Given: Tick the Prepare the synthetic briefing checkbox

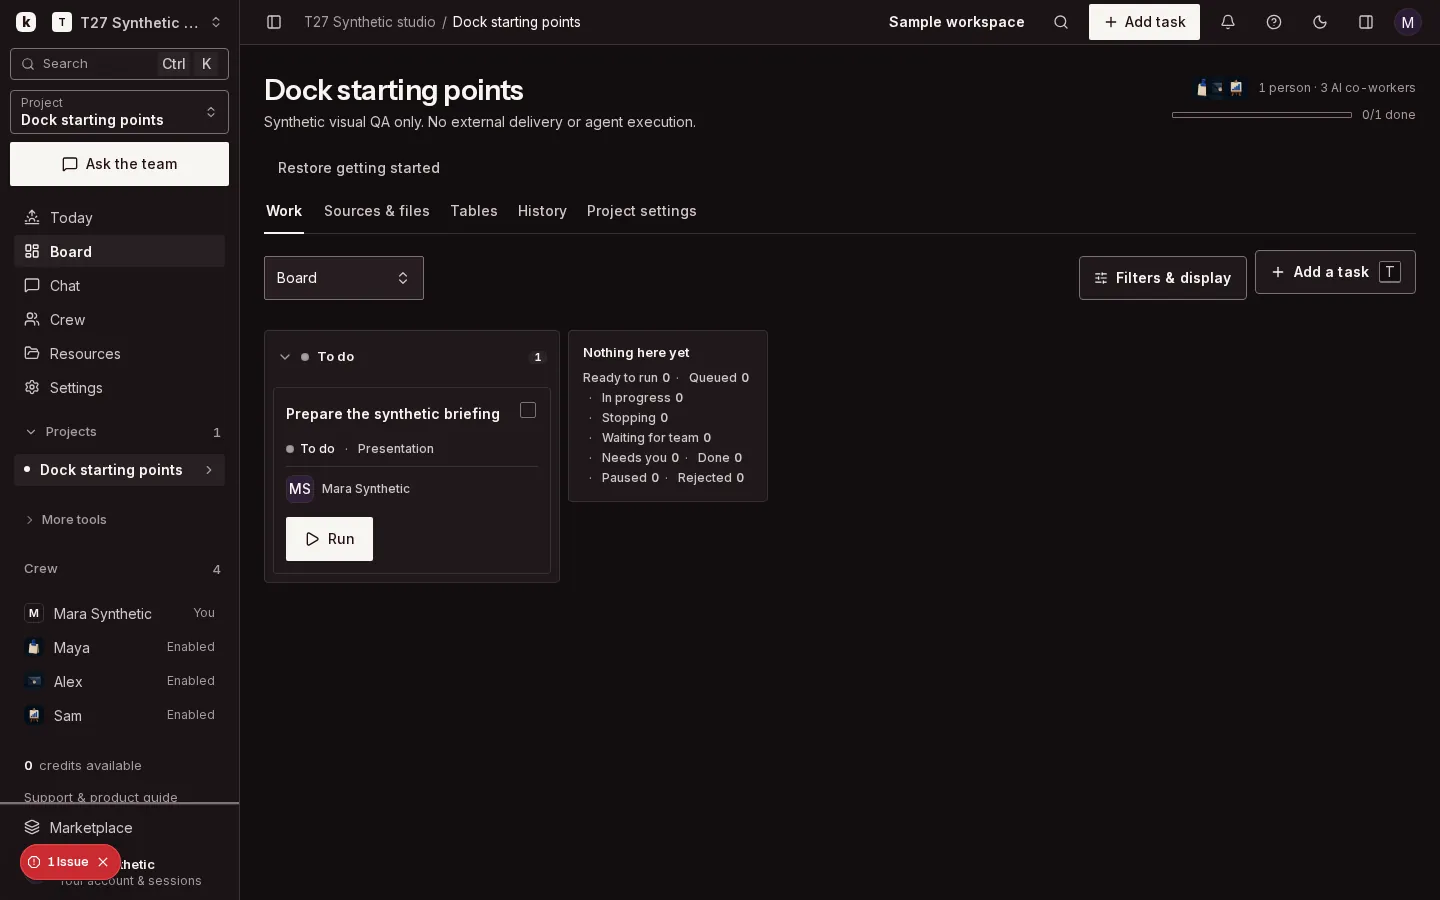Looking at the screenshot, I should click(528, 410).
